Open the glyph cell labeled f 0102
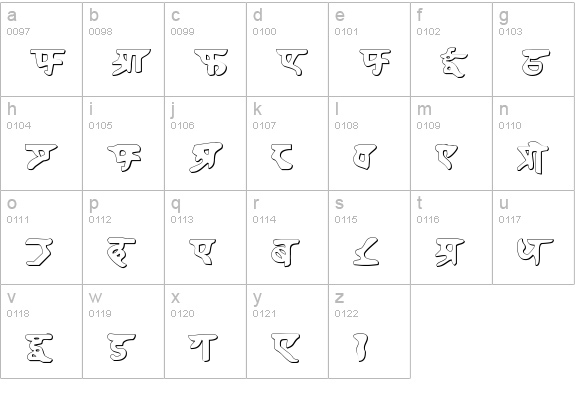Viewport: 575px width, 414px height. point(451,50)
